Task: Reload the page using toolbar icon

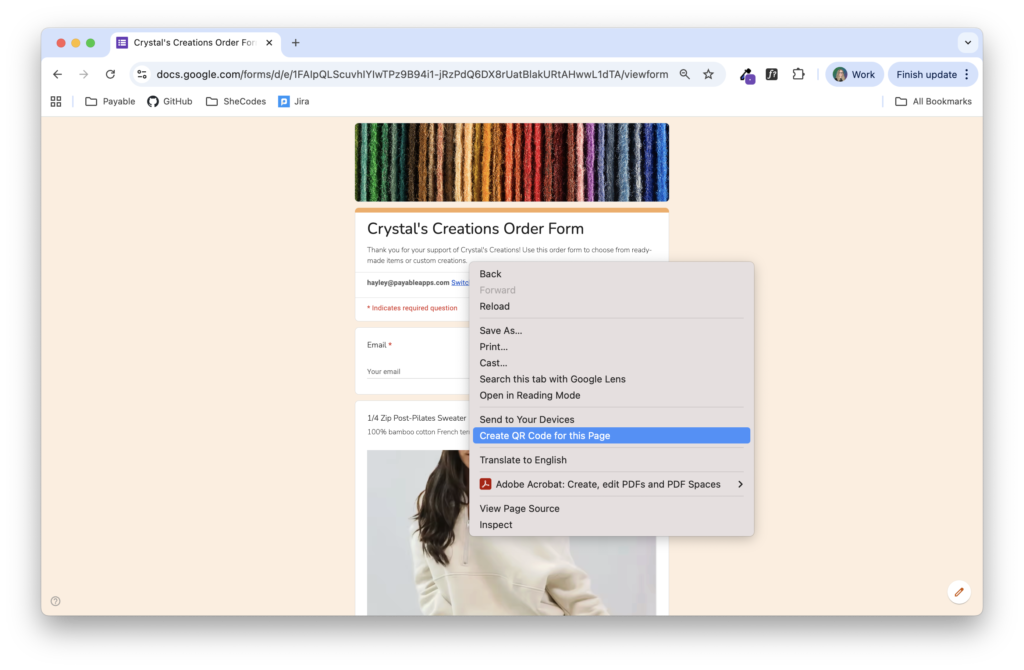Action: tap(110, 74)
